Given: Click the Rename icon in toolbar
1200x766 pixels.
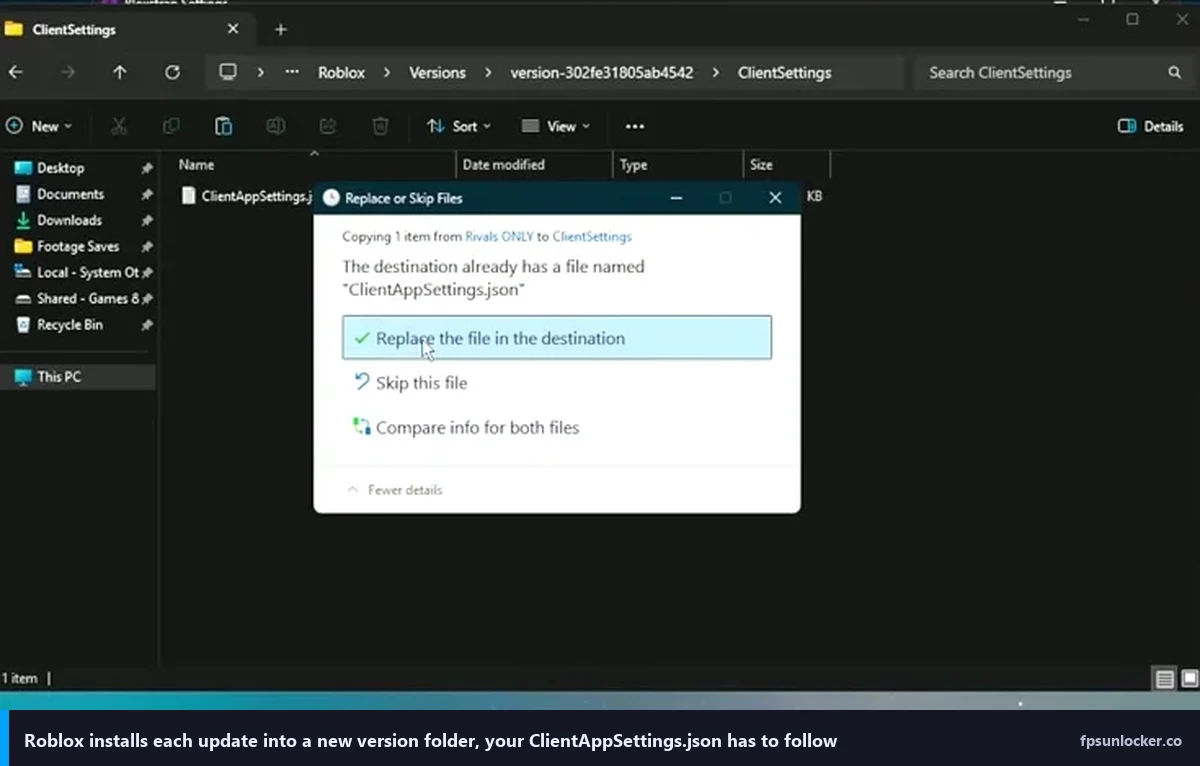Looking at the screenshot, I should 275,126.
